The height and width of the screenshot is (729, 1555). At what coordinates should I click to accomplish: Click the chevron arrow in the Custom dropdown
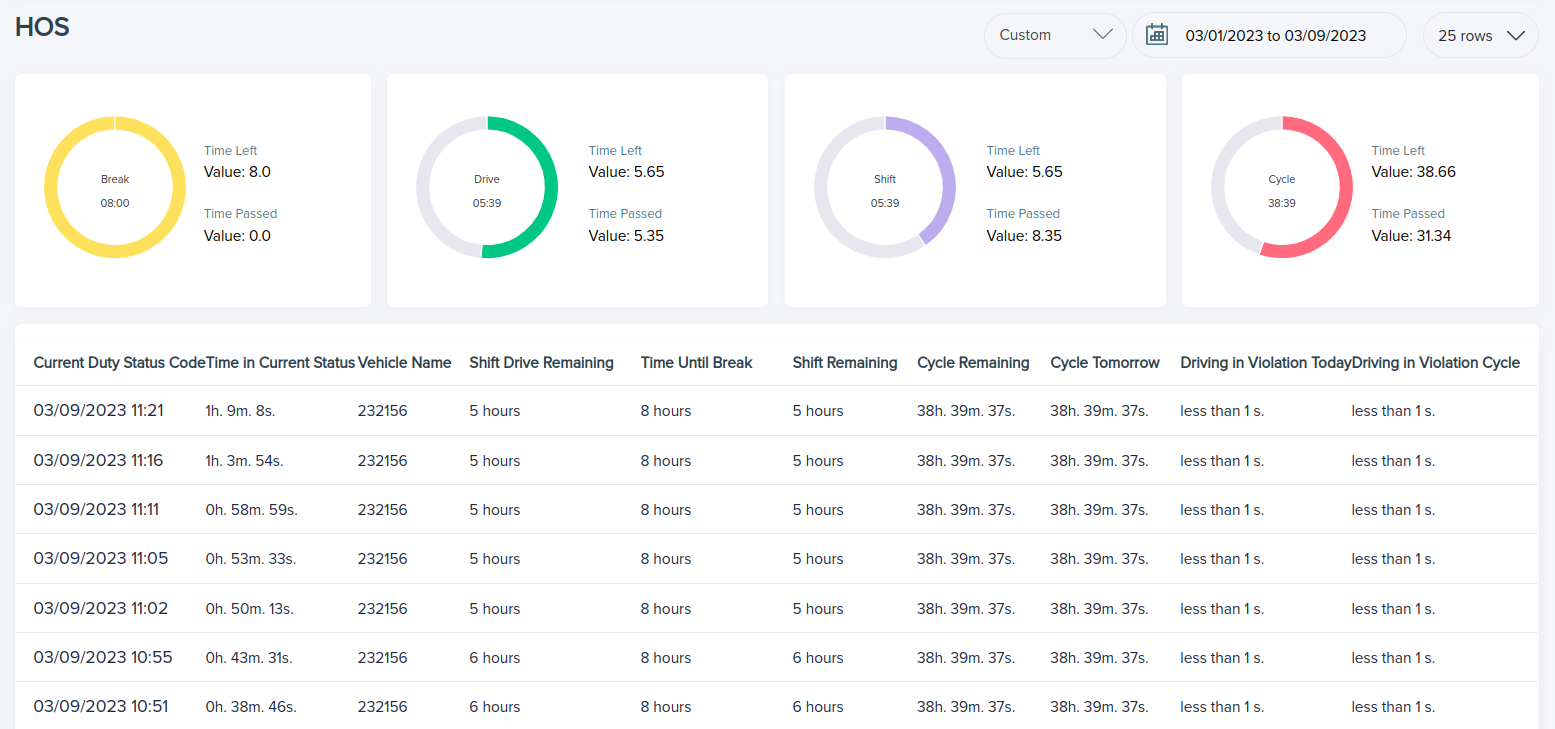(x=1103, y=35)
